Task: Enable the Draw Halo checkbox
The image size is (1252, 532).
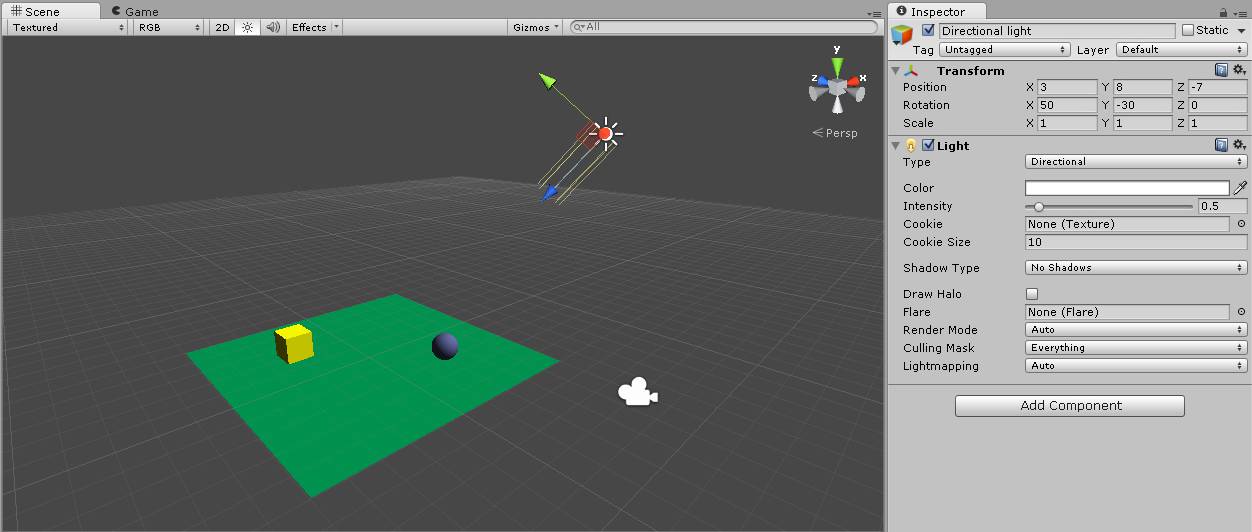Action: click(x=1032, y=294)
